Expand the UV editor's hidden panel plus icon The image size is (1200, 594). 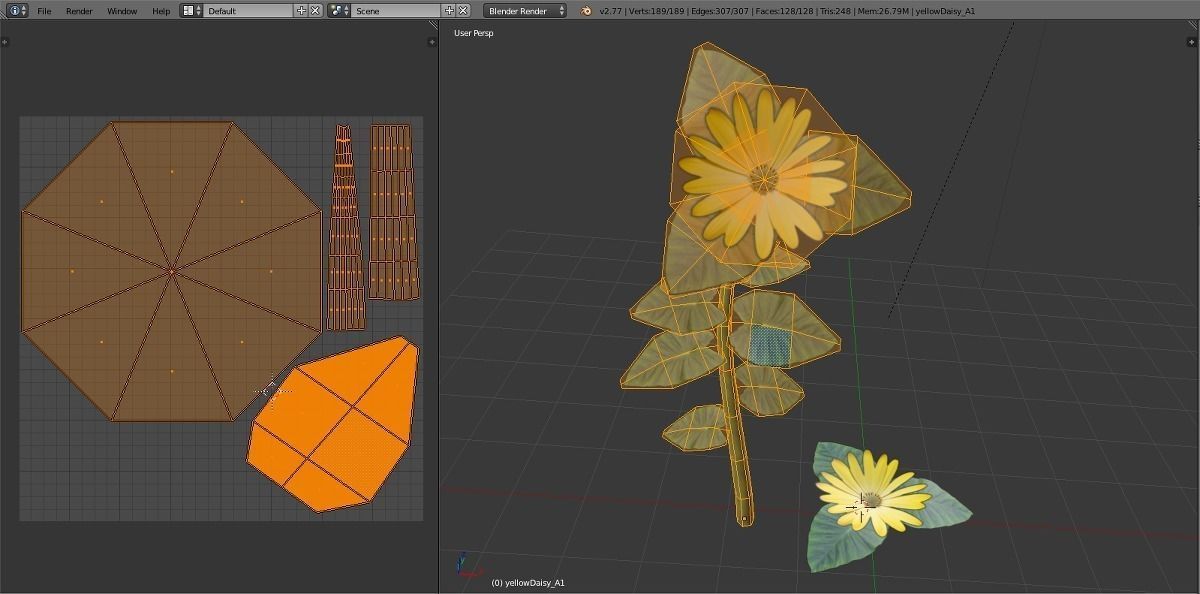[5, 42]
